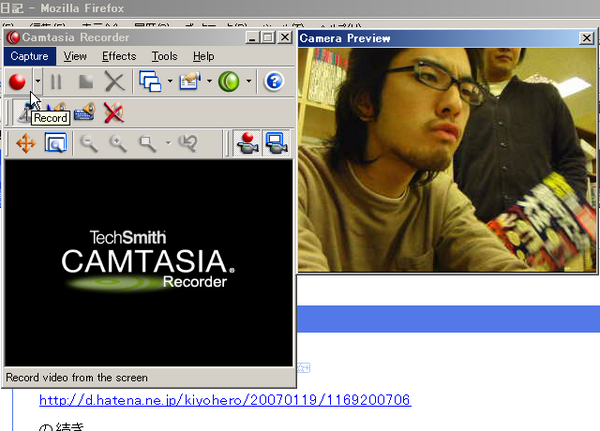Close the Camera Preview window

(x=586, y=38)
